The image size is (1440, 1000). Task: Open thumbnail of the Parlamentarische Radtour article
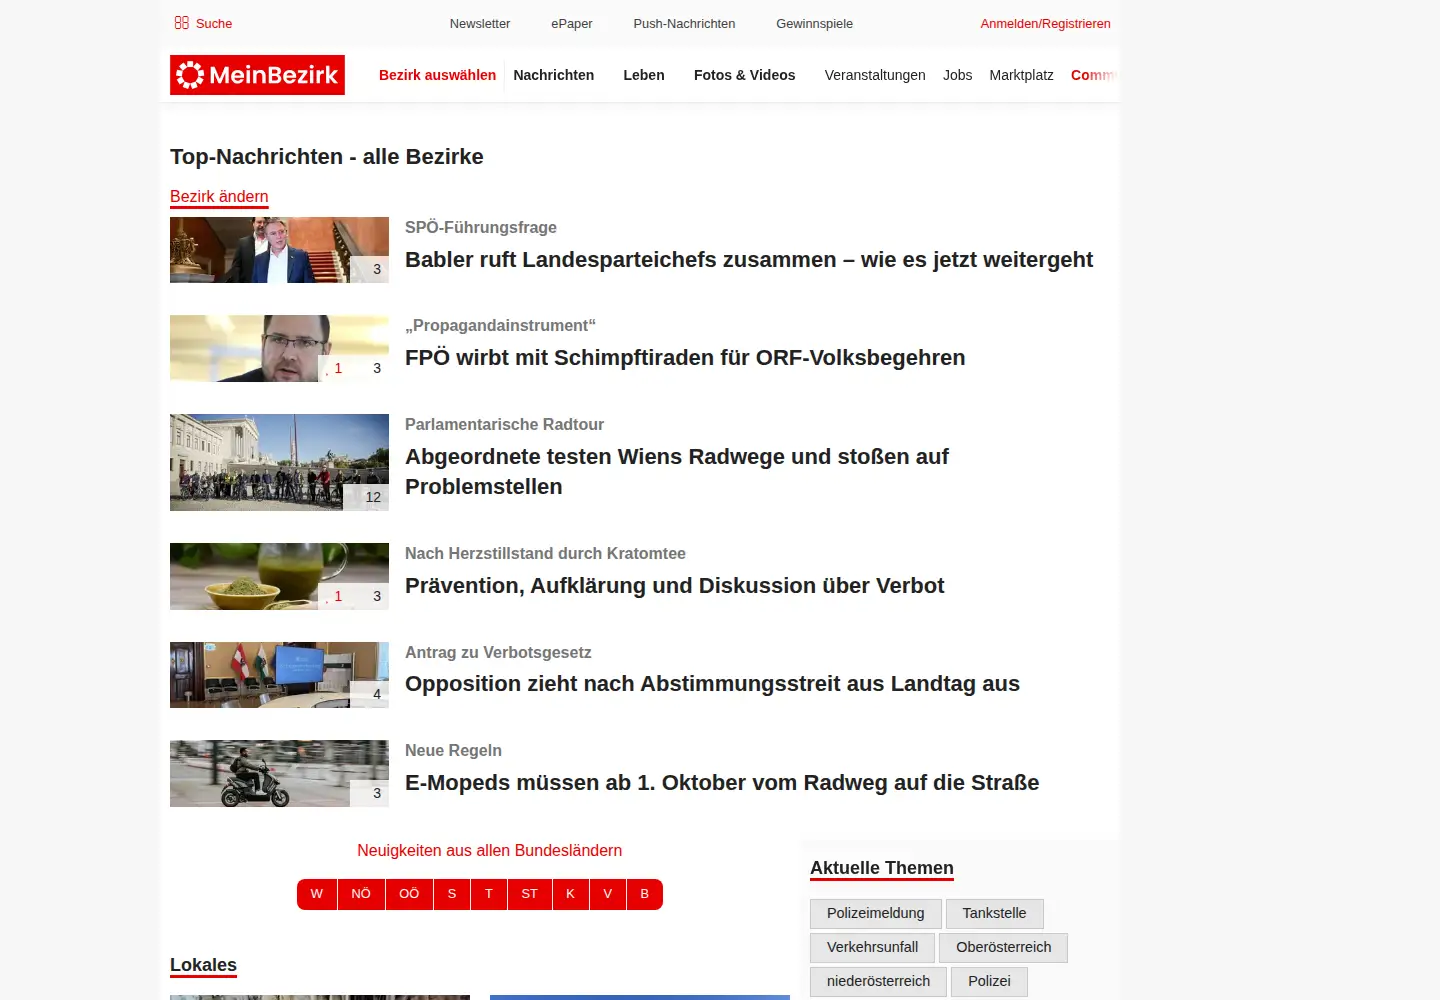[279, 462]
